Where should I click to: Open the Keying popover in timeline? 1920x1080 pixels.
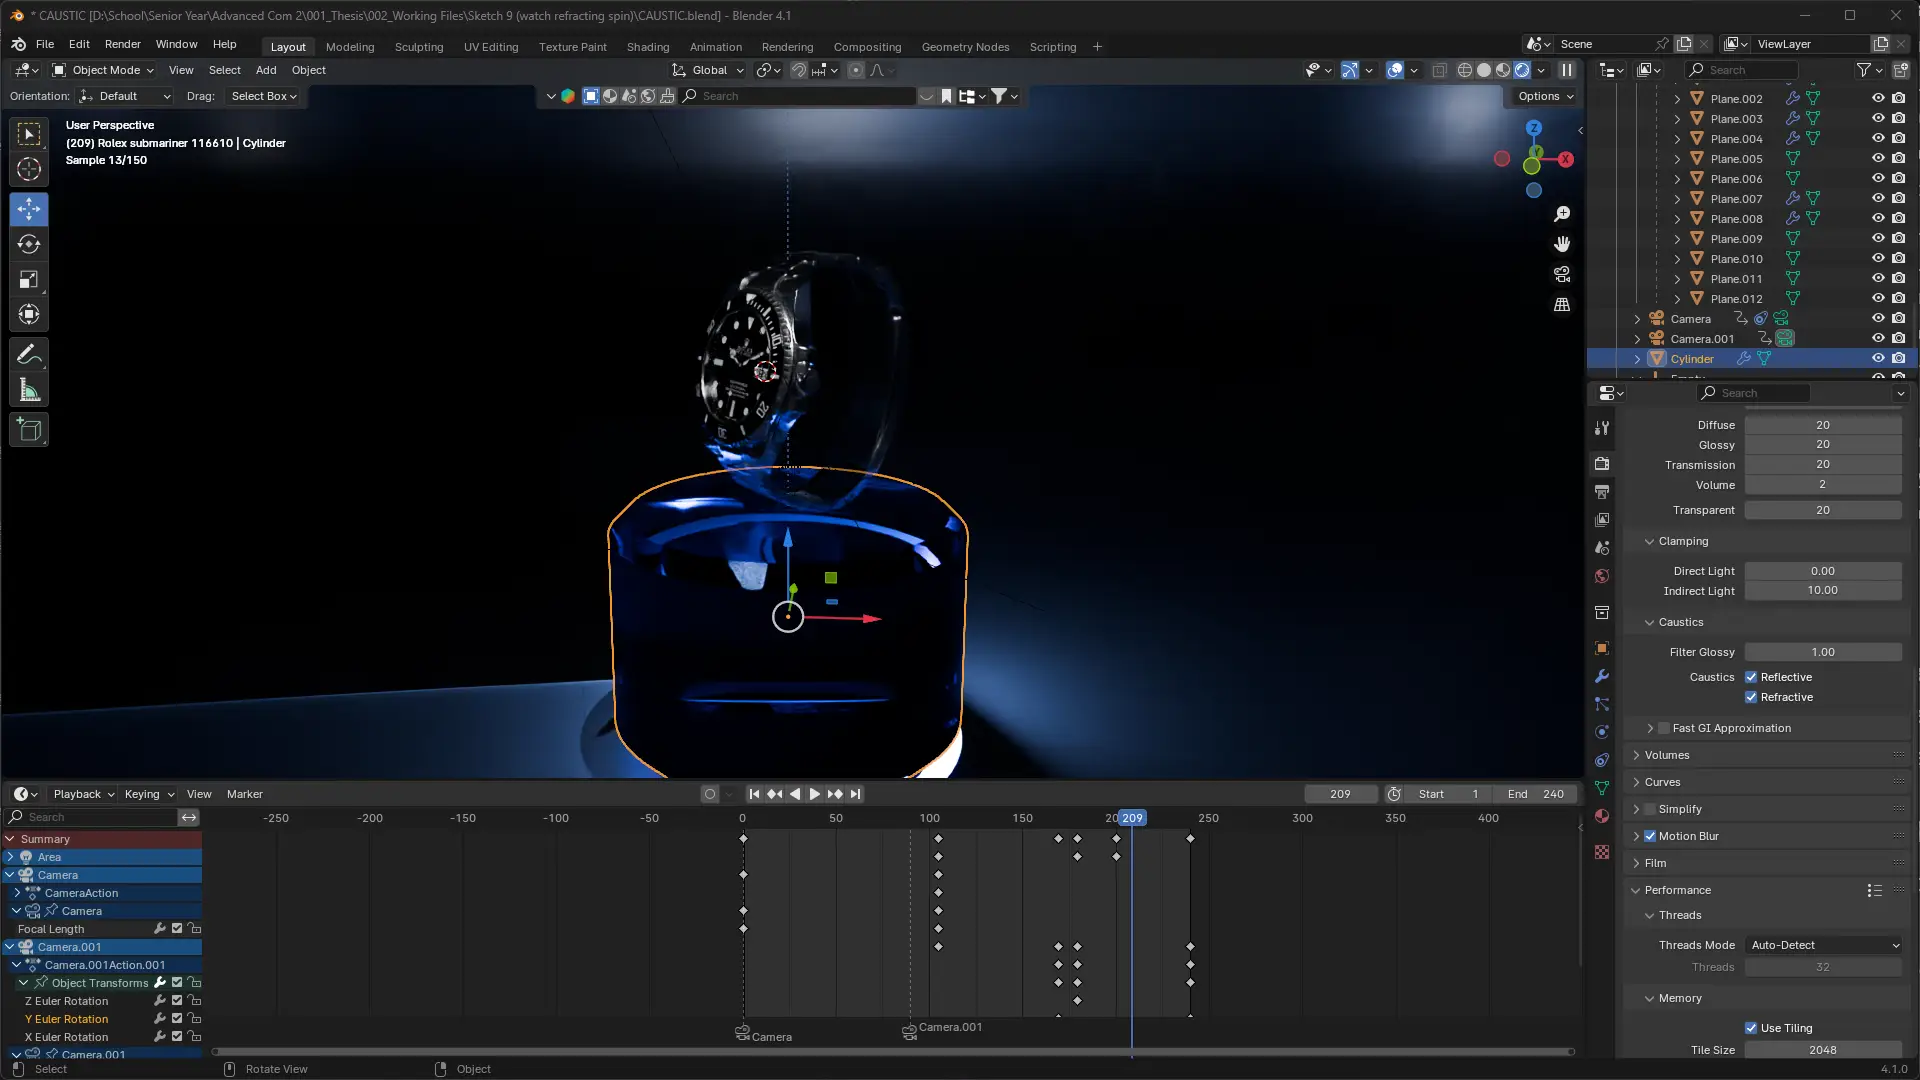coord(148,794)
